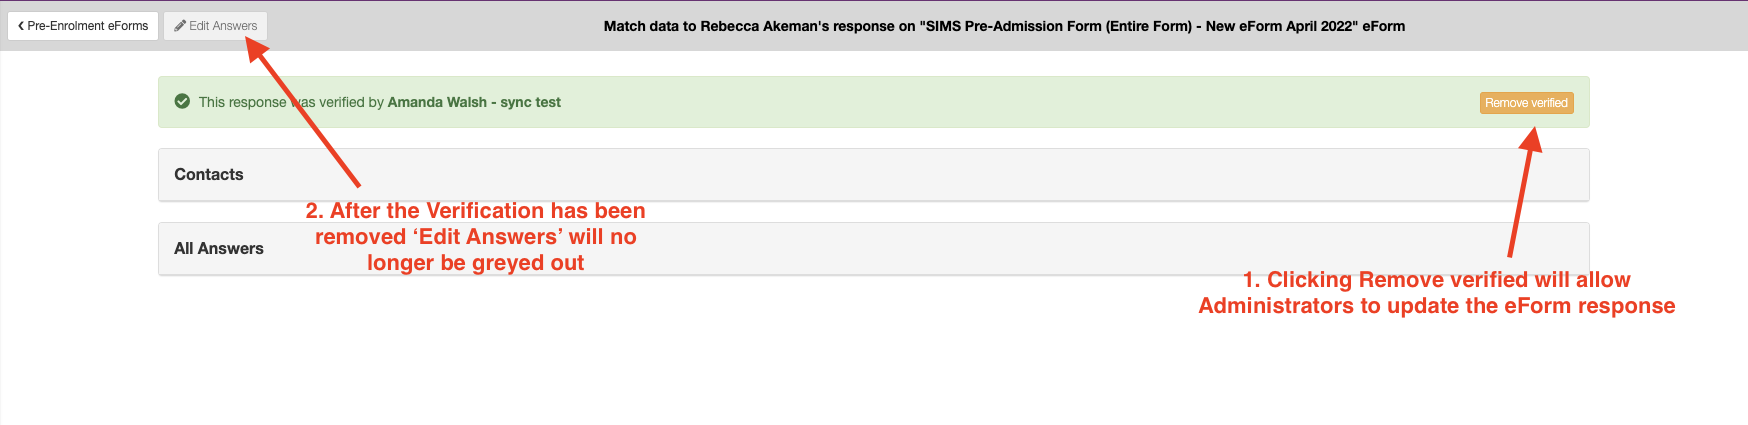This screenshot has width=1748, height=425.
Task: Open the Edit Answers button
Action: tap(215, 26)
